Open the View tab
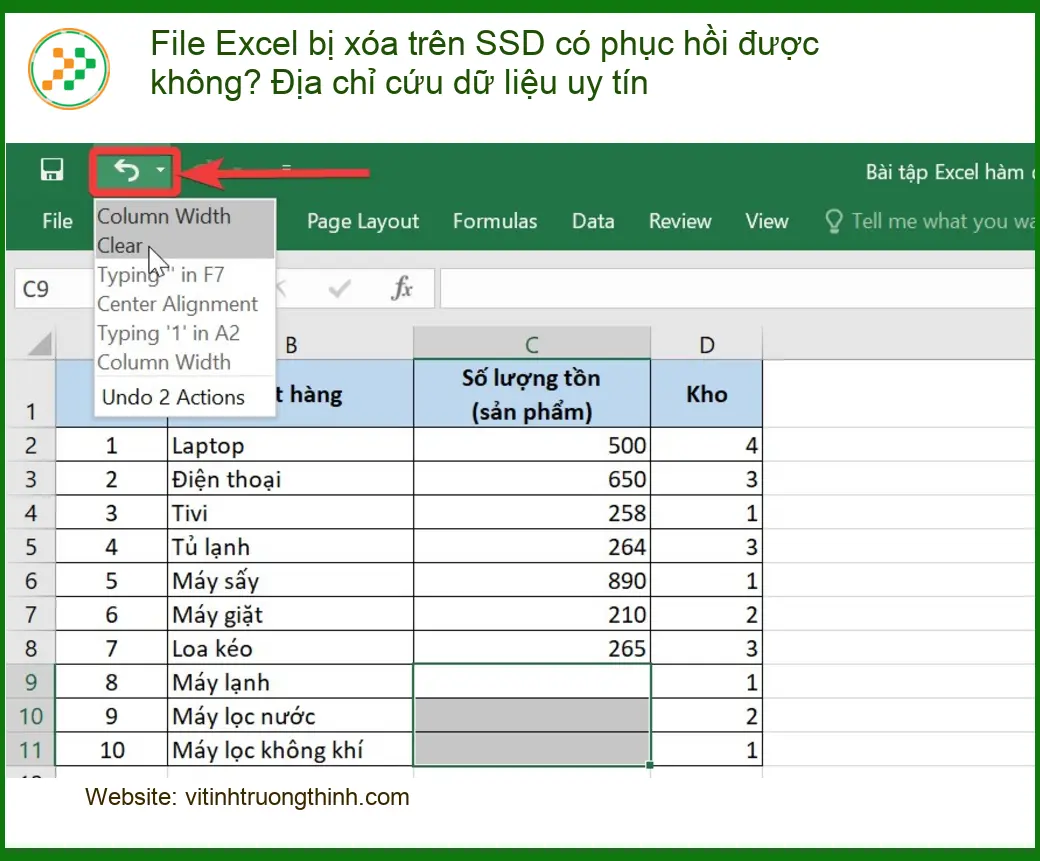The height and width of the screenshot is (861, 1040). coord(767,221)
